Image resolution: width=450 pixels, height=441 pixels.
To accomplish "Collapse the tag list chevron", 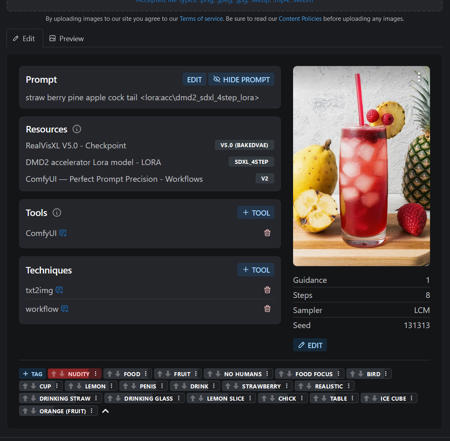I will tap(105, 411).
